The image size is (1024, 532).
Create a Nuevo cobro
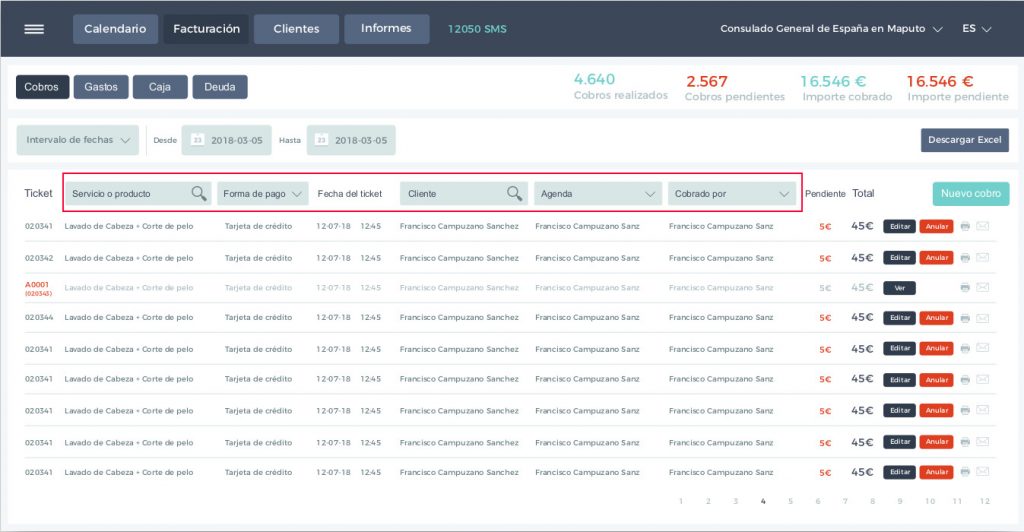click(x=970, y=193)
